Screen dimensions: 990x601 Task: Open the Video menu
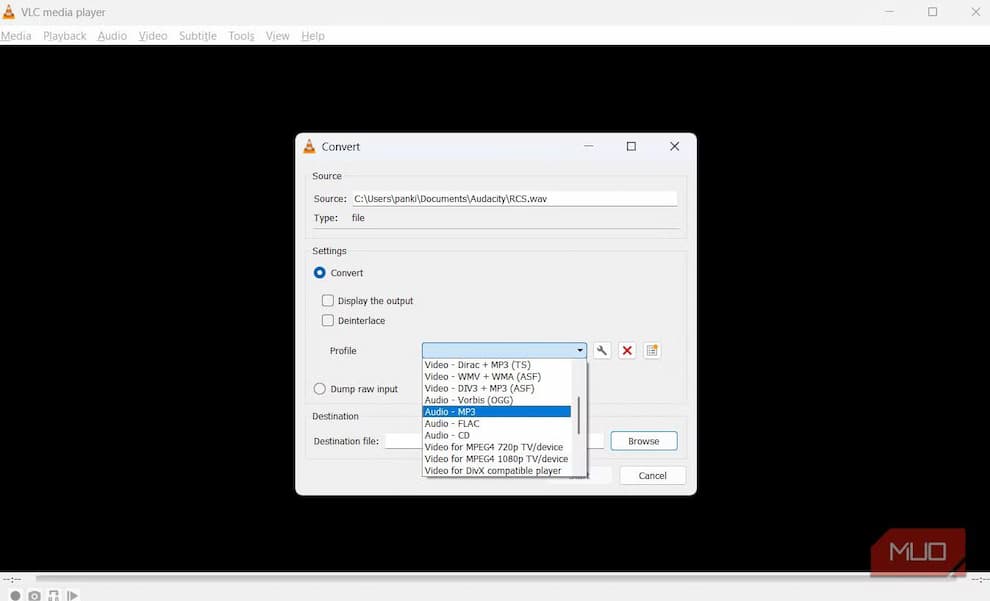(x=153, y=36)
